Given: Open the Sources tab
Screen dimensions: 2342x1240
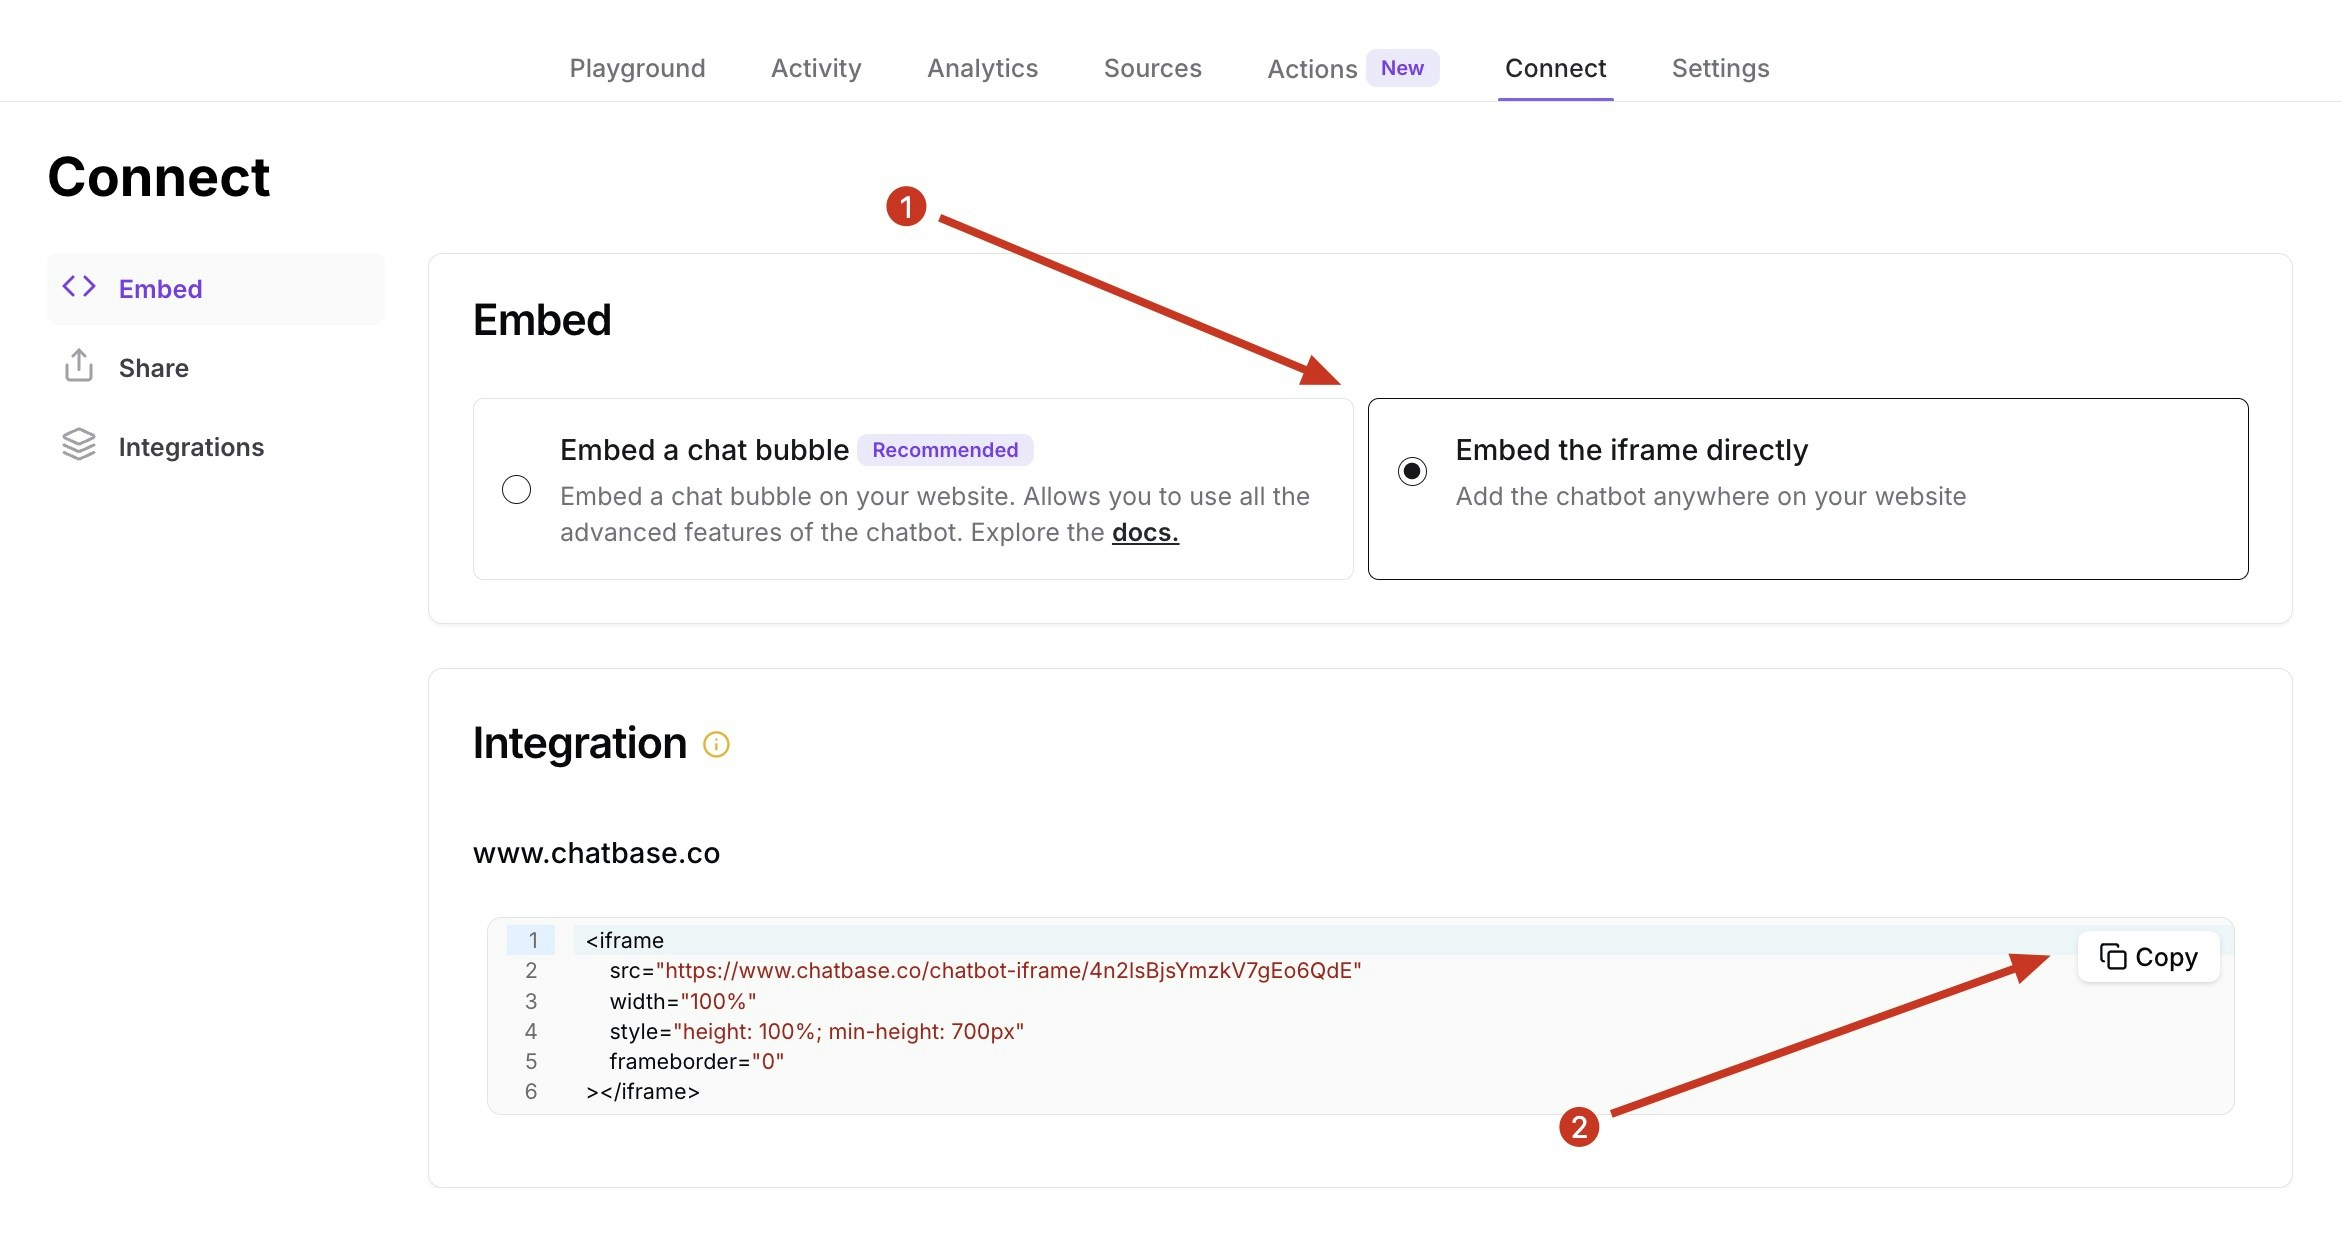Looking at the screenshot, I should click(1152, 68).
